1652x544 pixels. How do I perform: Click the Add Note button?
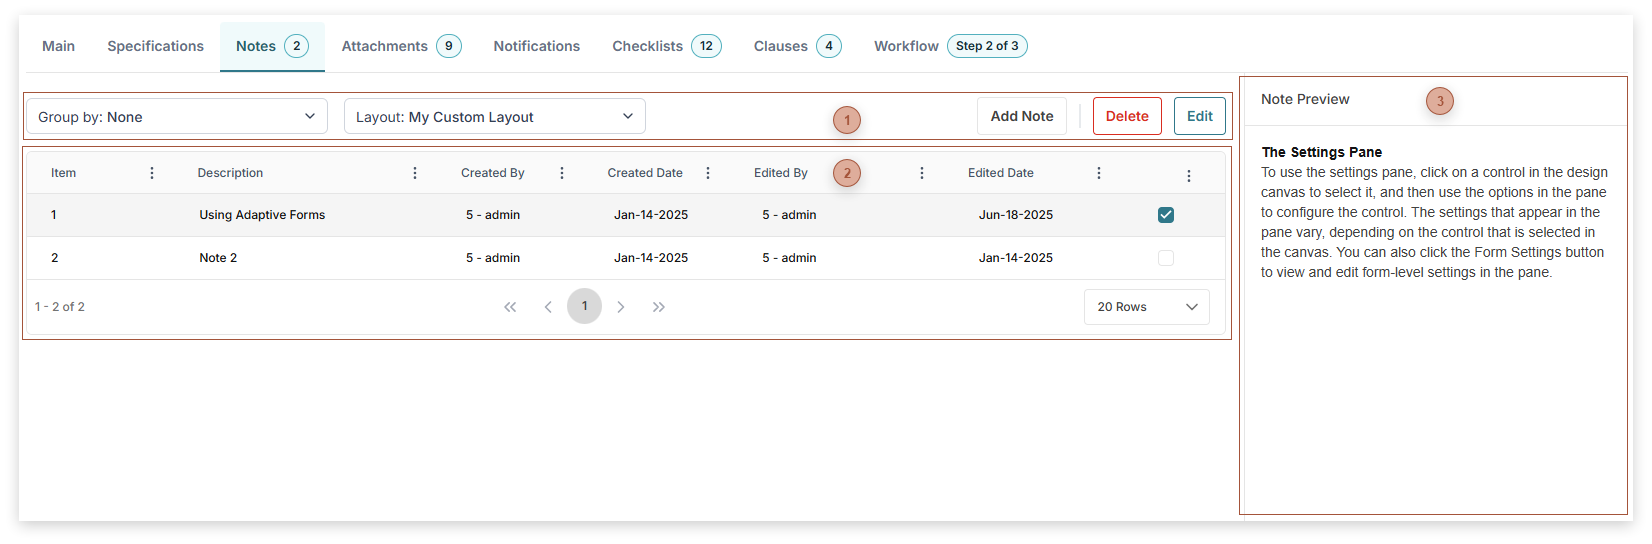1021,116
